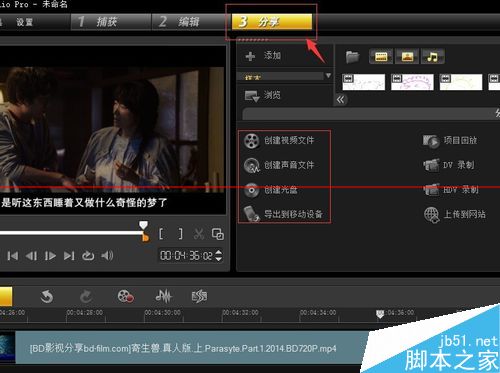Click the 添加 plus button
500x373 pixels.
(250, 56)
